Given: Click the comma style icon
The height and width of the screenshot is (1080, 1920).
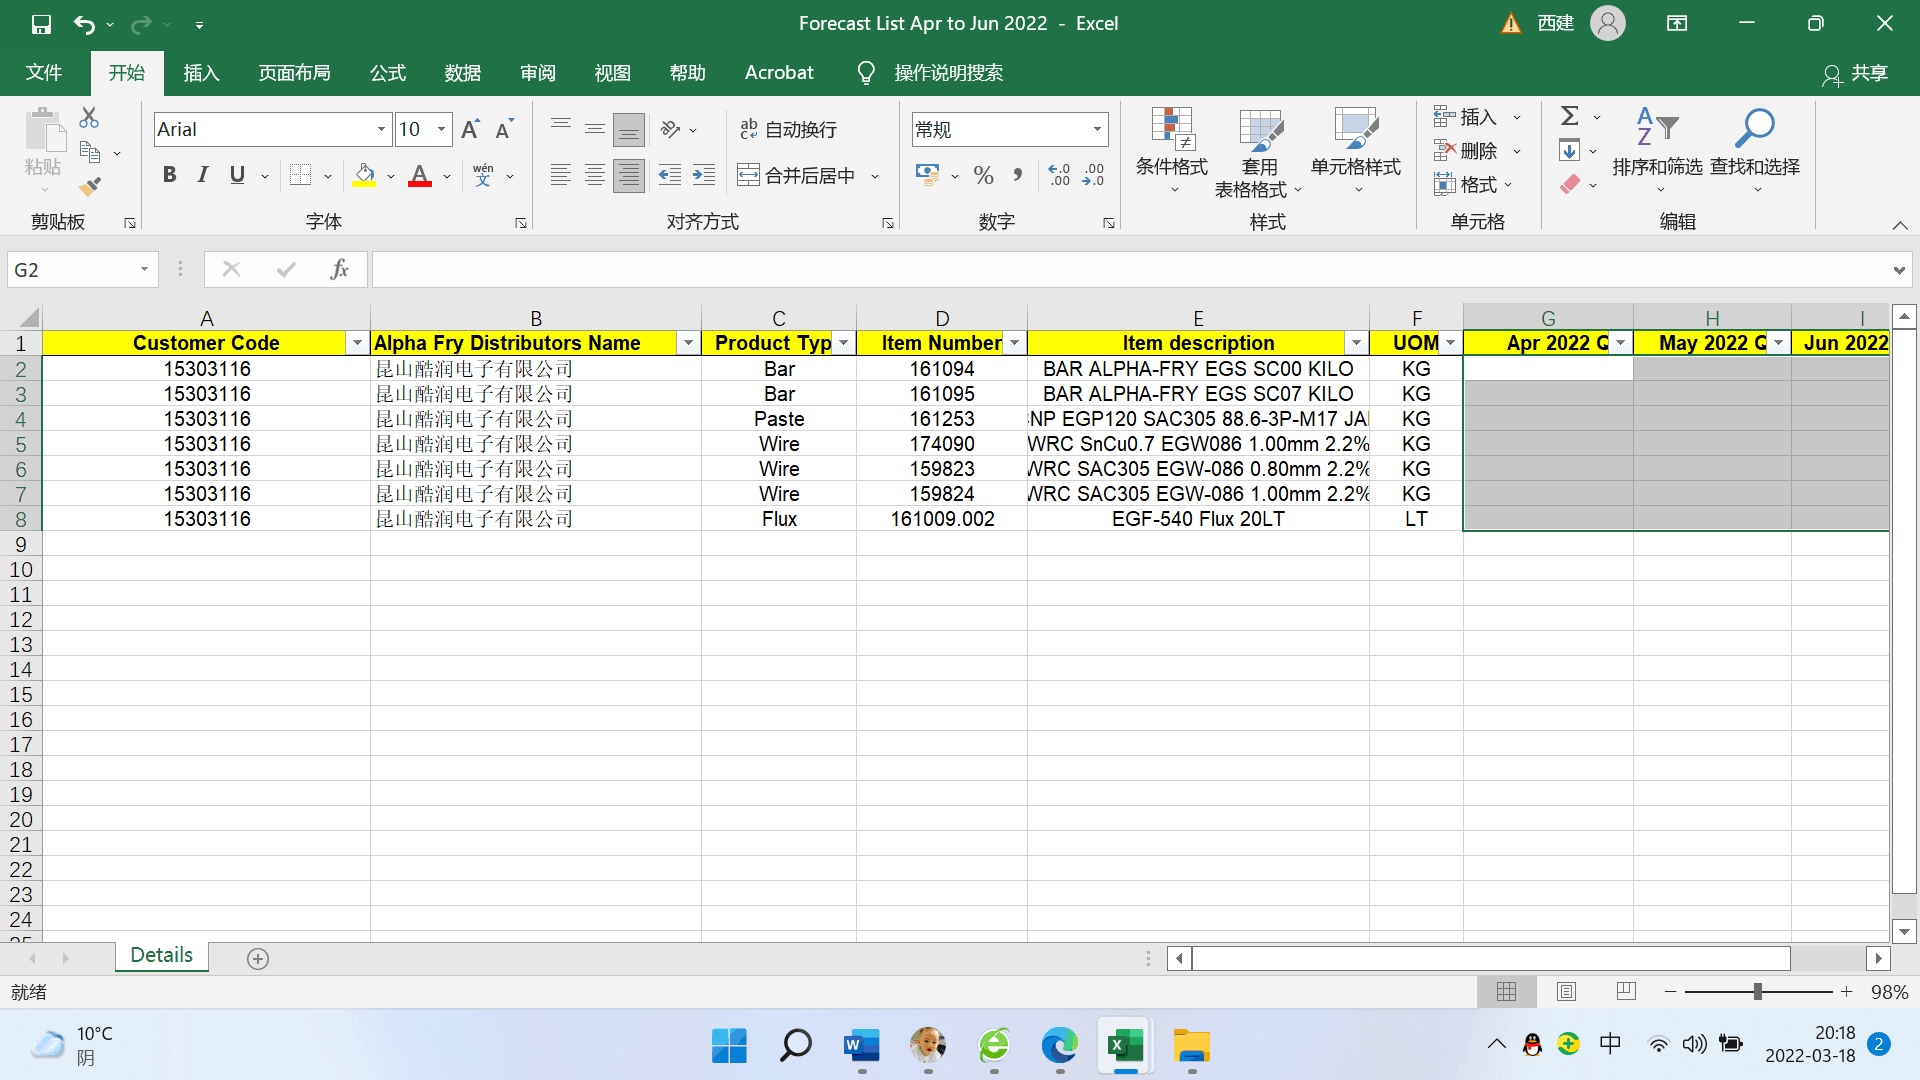Looking at the screenshot, I should coord(1017,175).
